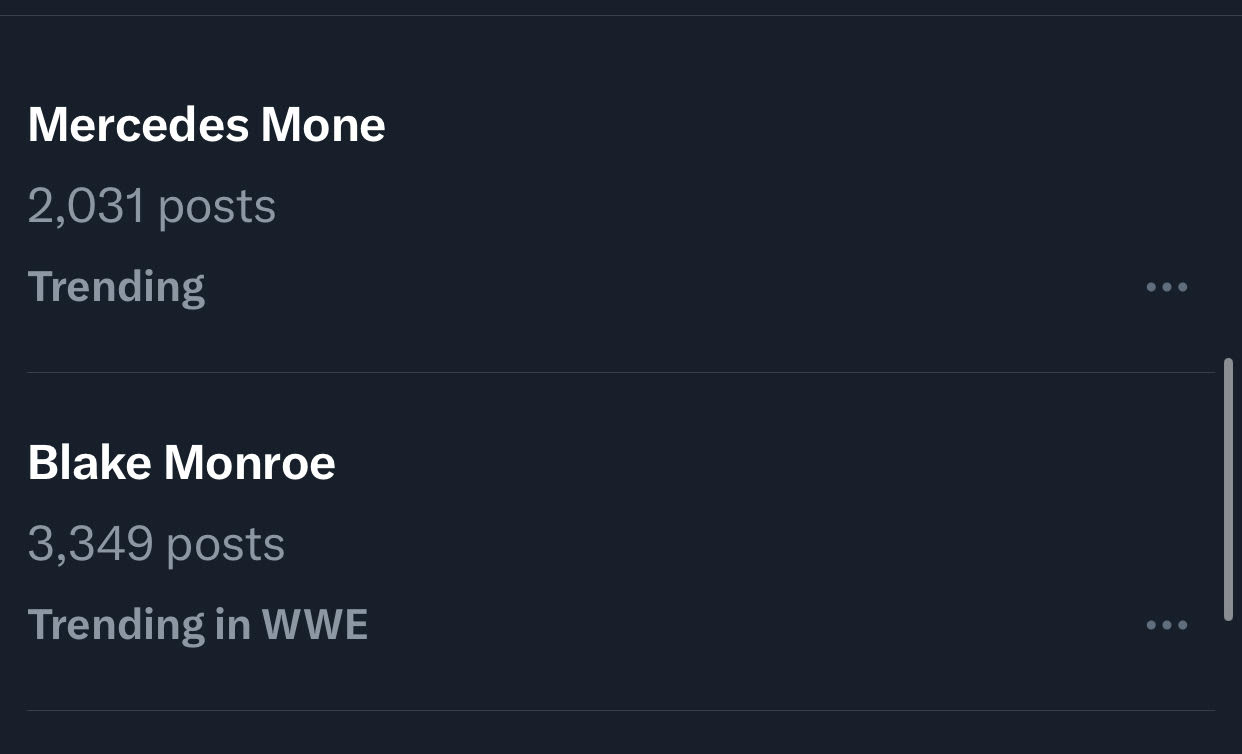Tap the word WWE in category label
The height and width of the screenshot is (754, 1242).
pos(314,625)
